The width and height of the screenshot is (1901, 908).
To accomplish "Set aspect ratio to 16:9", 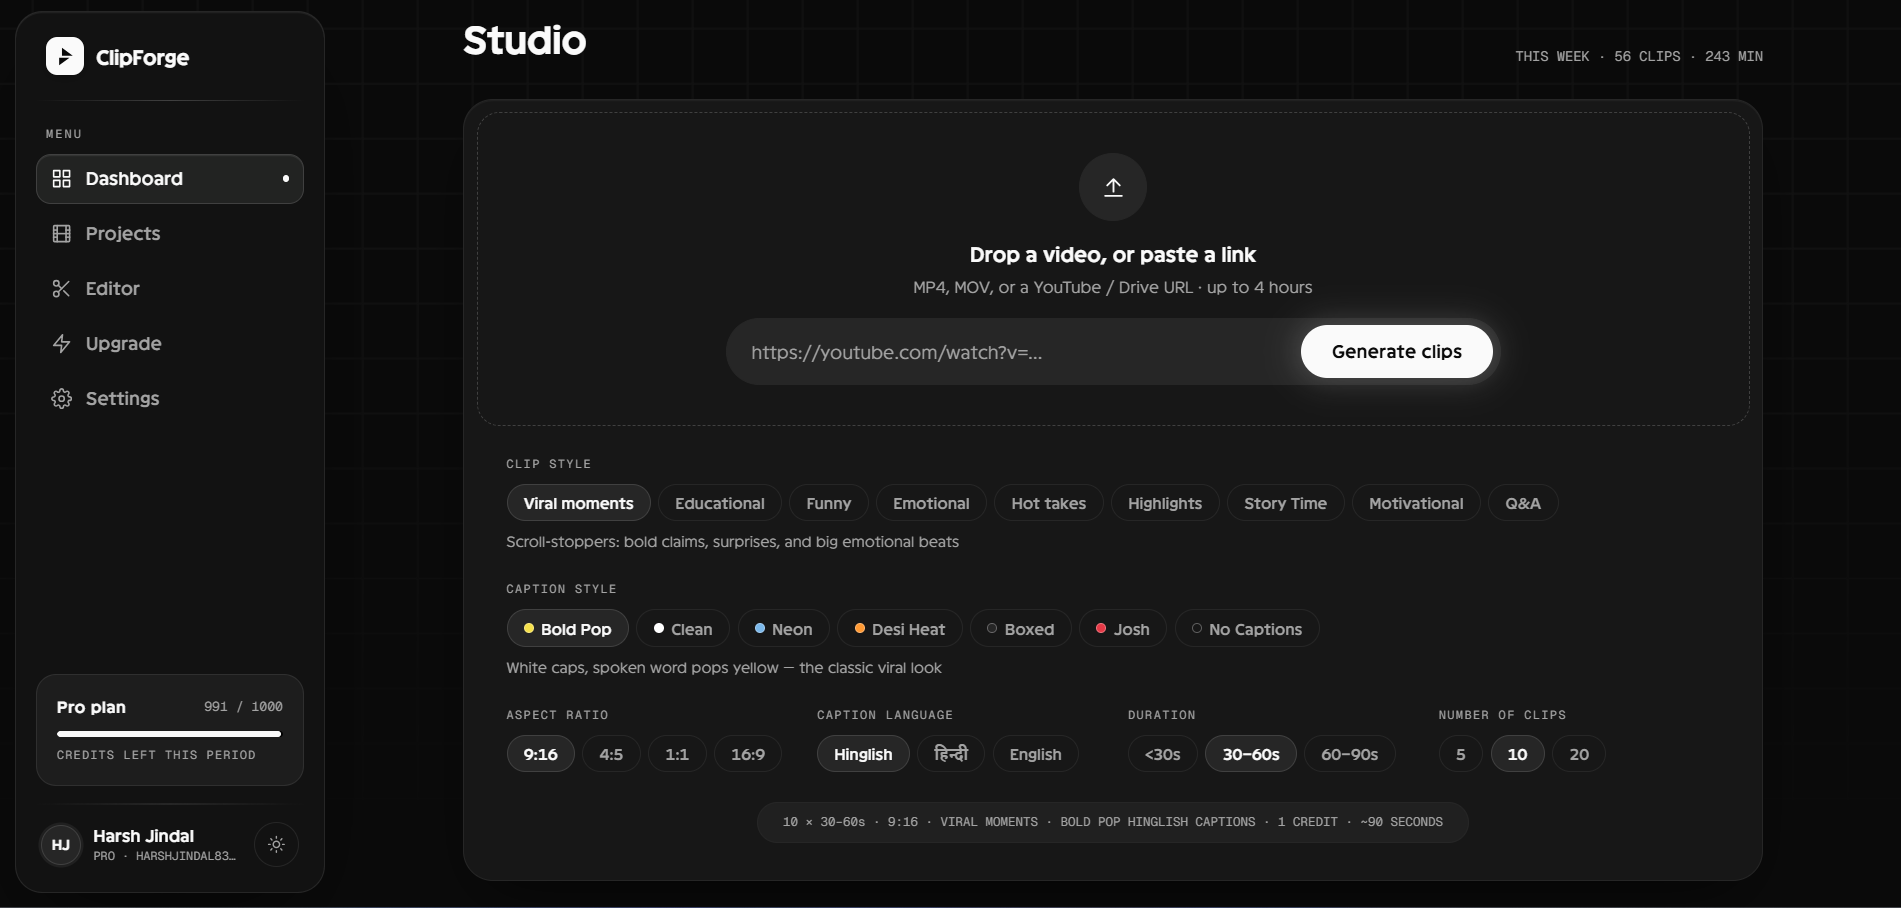I will point(748,754).
